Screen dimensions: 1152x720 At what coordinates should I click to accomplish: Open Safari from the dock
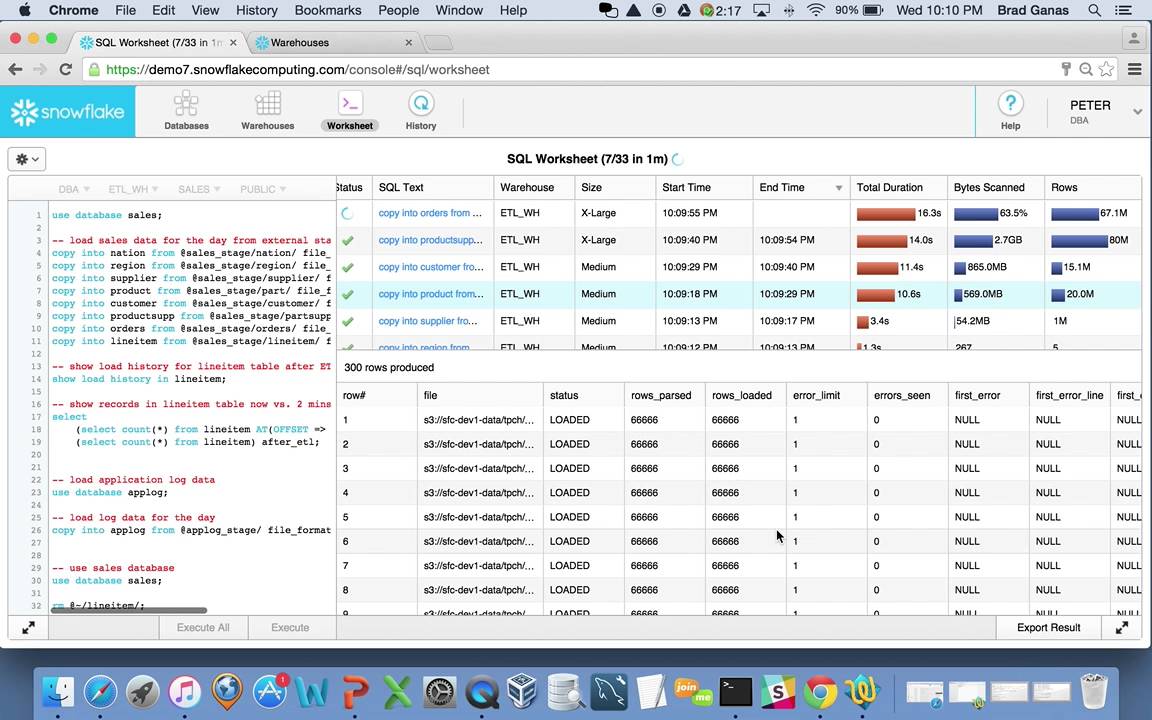(100, 691)
